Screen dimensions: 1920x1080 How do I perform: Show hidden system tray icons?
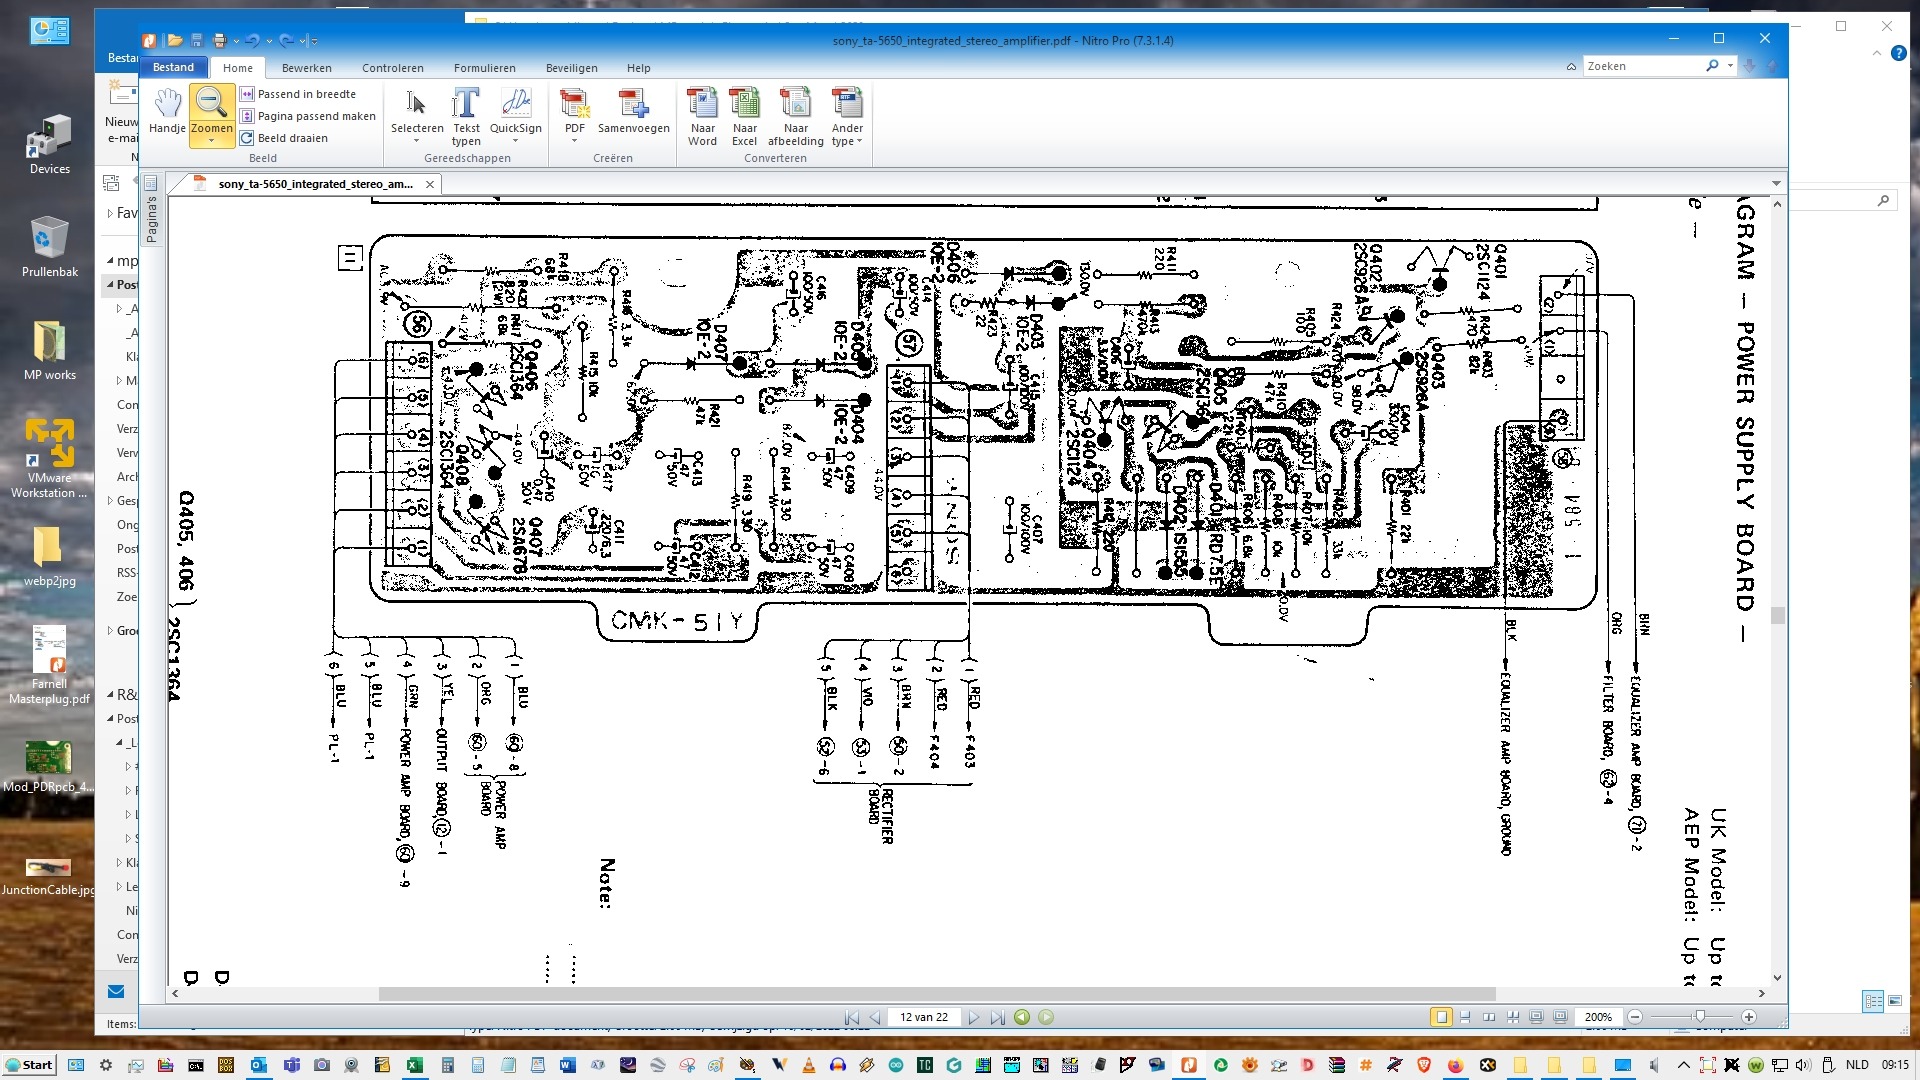click(x=1683, y=1065)
